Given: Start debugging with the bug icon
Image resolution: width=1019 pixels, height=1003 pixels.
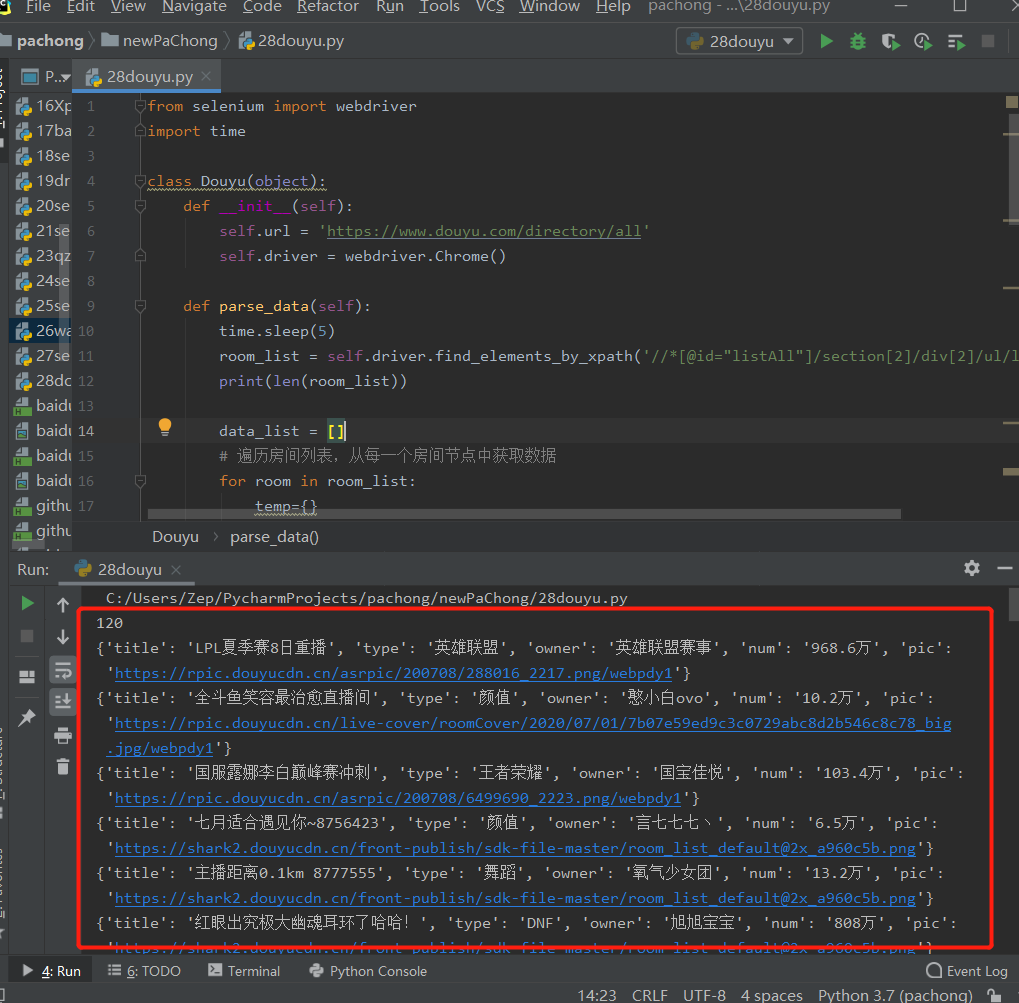Looking at the screenshot, I should [x=858, y=42].
